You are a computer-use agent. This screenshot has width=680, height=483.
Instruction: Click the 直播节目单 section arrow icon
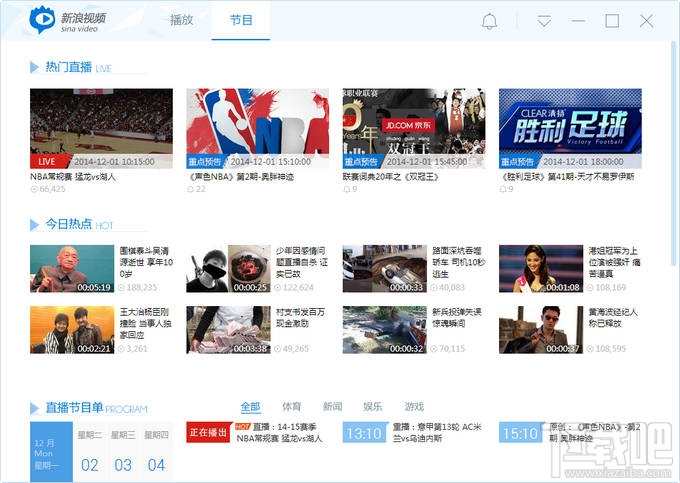tap(34, 408)
